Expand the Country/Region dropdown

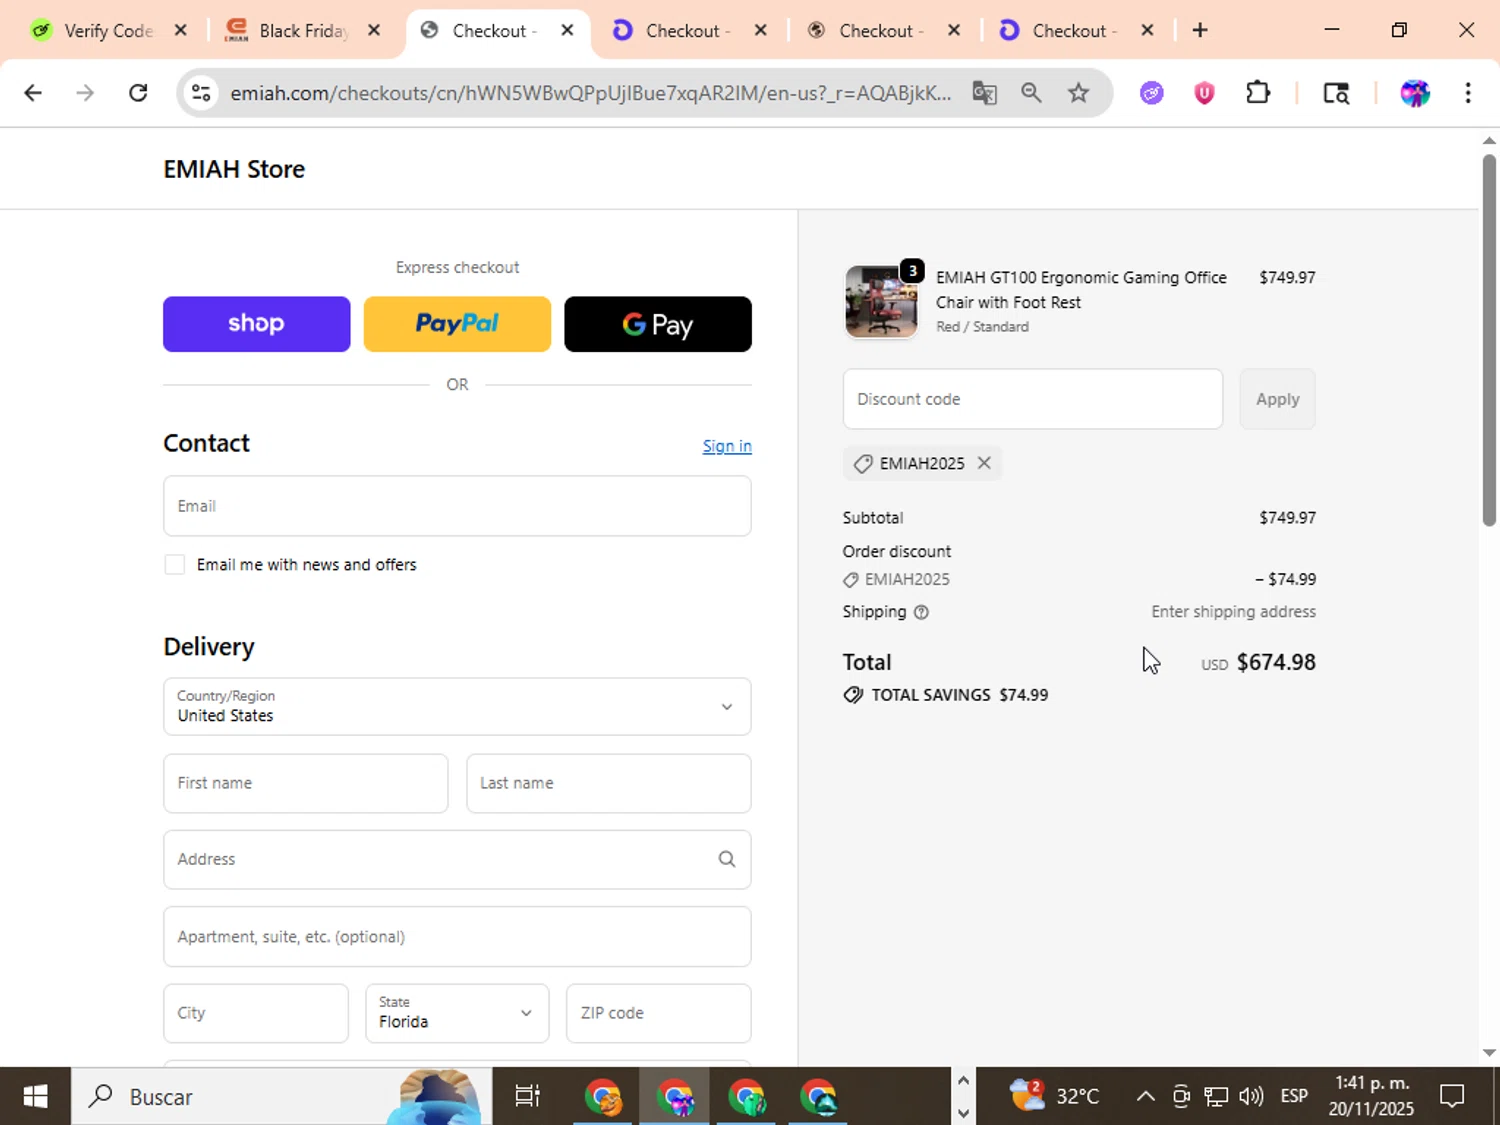[x=457, y=707]
